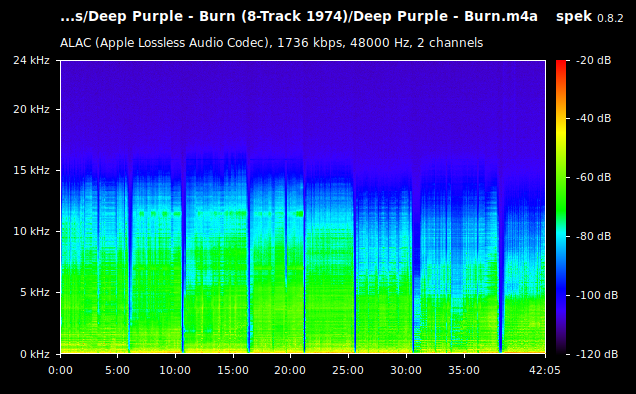Click the '20 kHz' frequency axis label
Image resolution: width=636 pixels, height=394 pixels.
pos(31,109)
